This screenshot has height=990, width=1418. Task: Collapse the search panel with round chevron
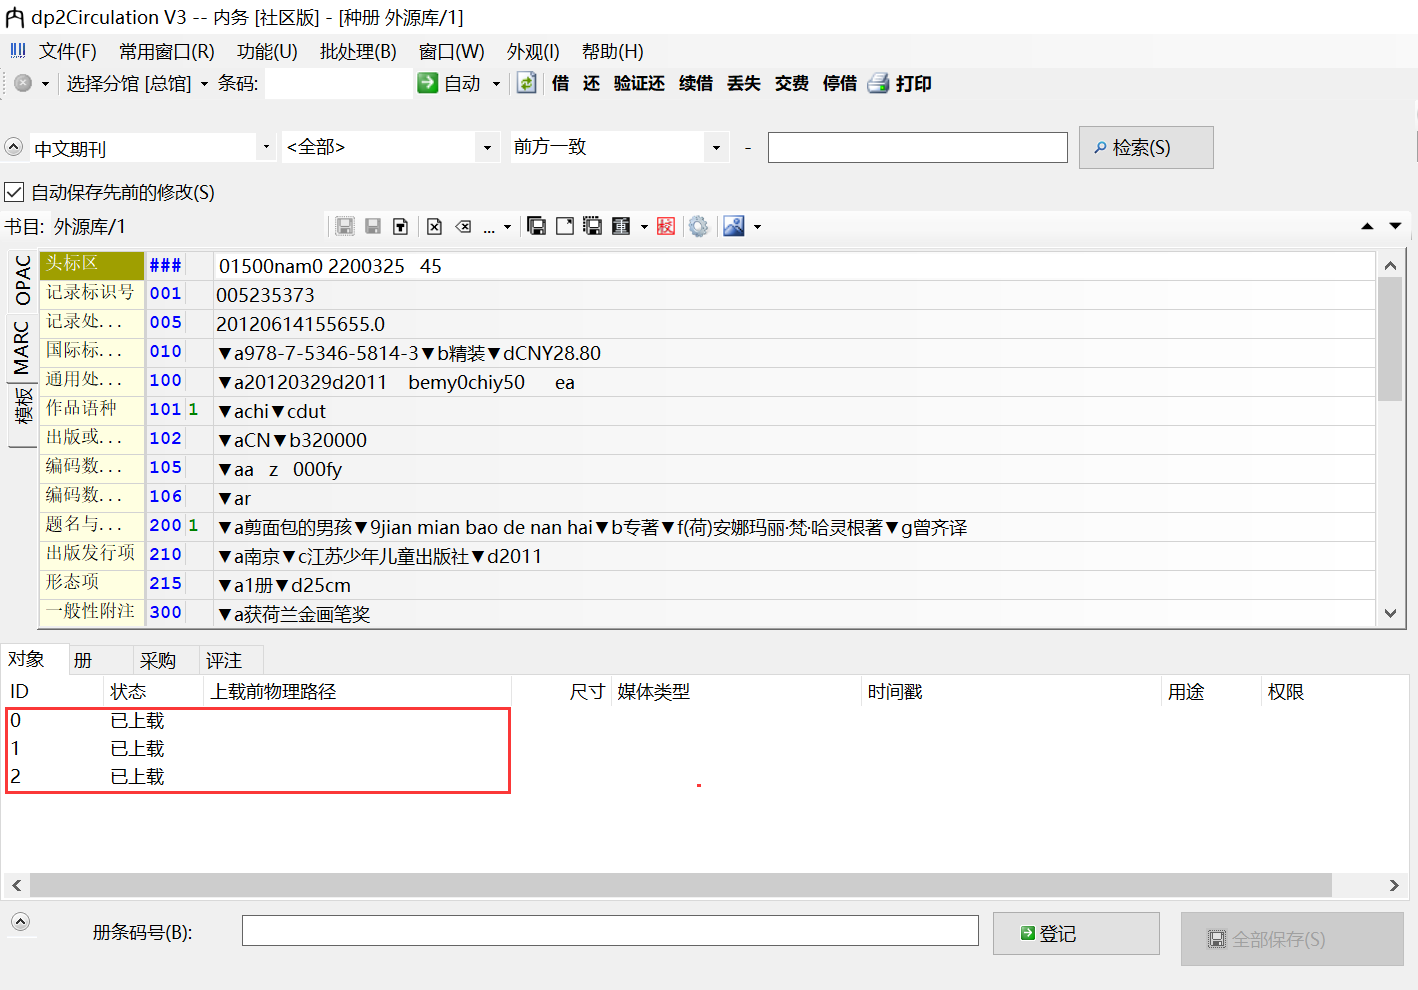coord(14,147)
